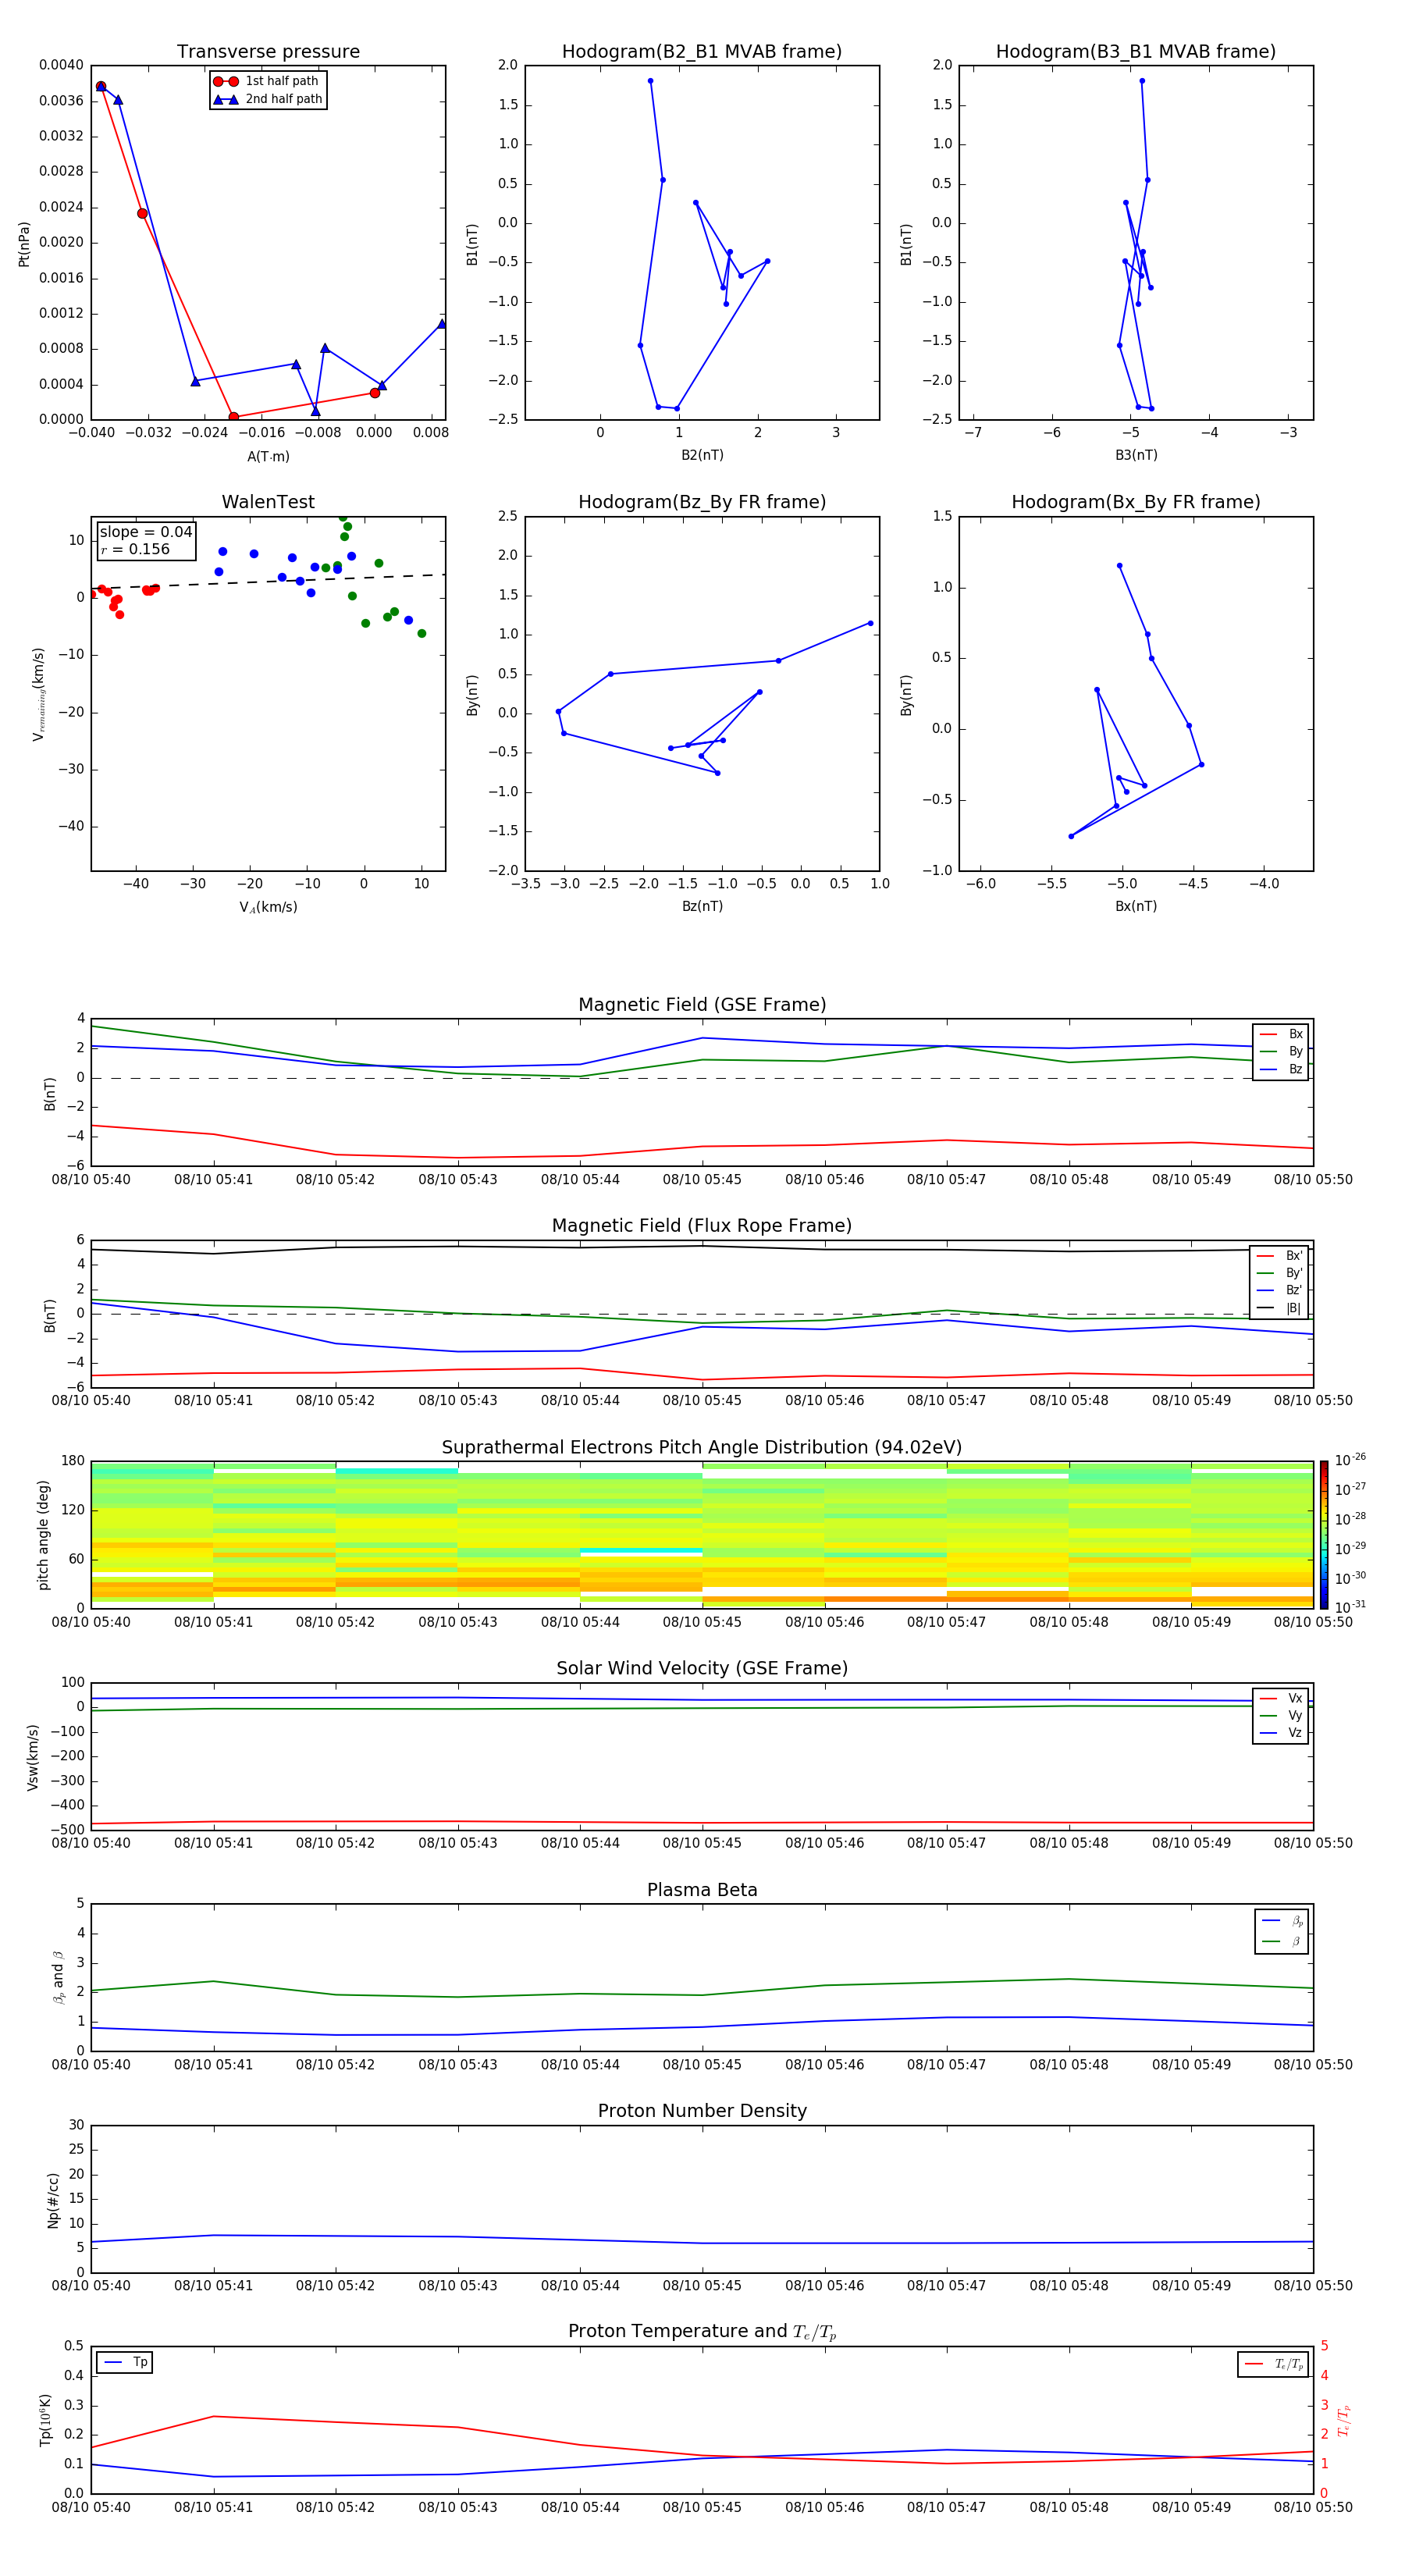Click the black |B| line in Flux Rope panel
Viewport: 1405px width, 2576px height.
click(x=702, y=1246)
